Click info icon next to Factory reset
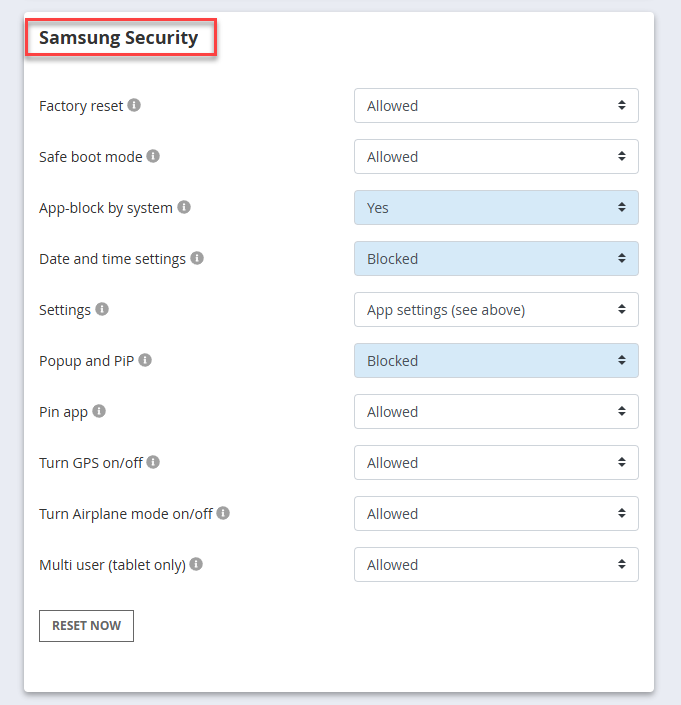Viewport: 681px width, 705px height. coord(134,105)
